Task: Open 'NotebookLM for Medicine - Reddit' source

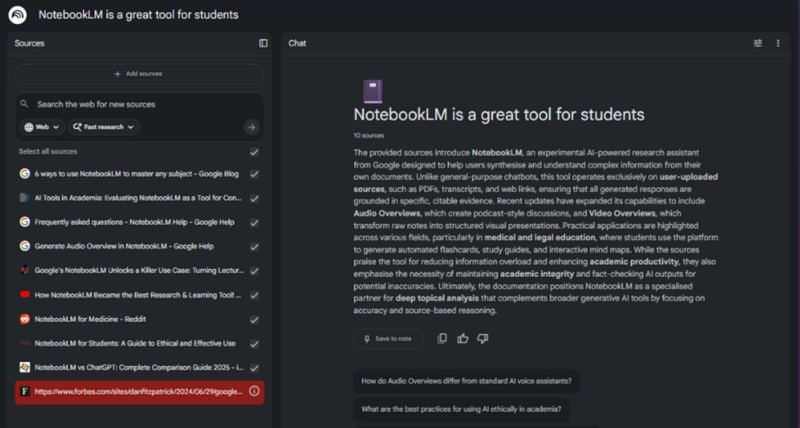Action: pos(90,319)
